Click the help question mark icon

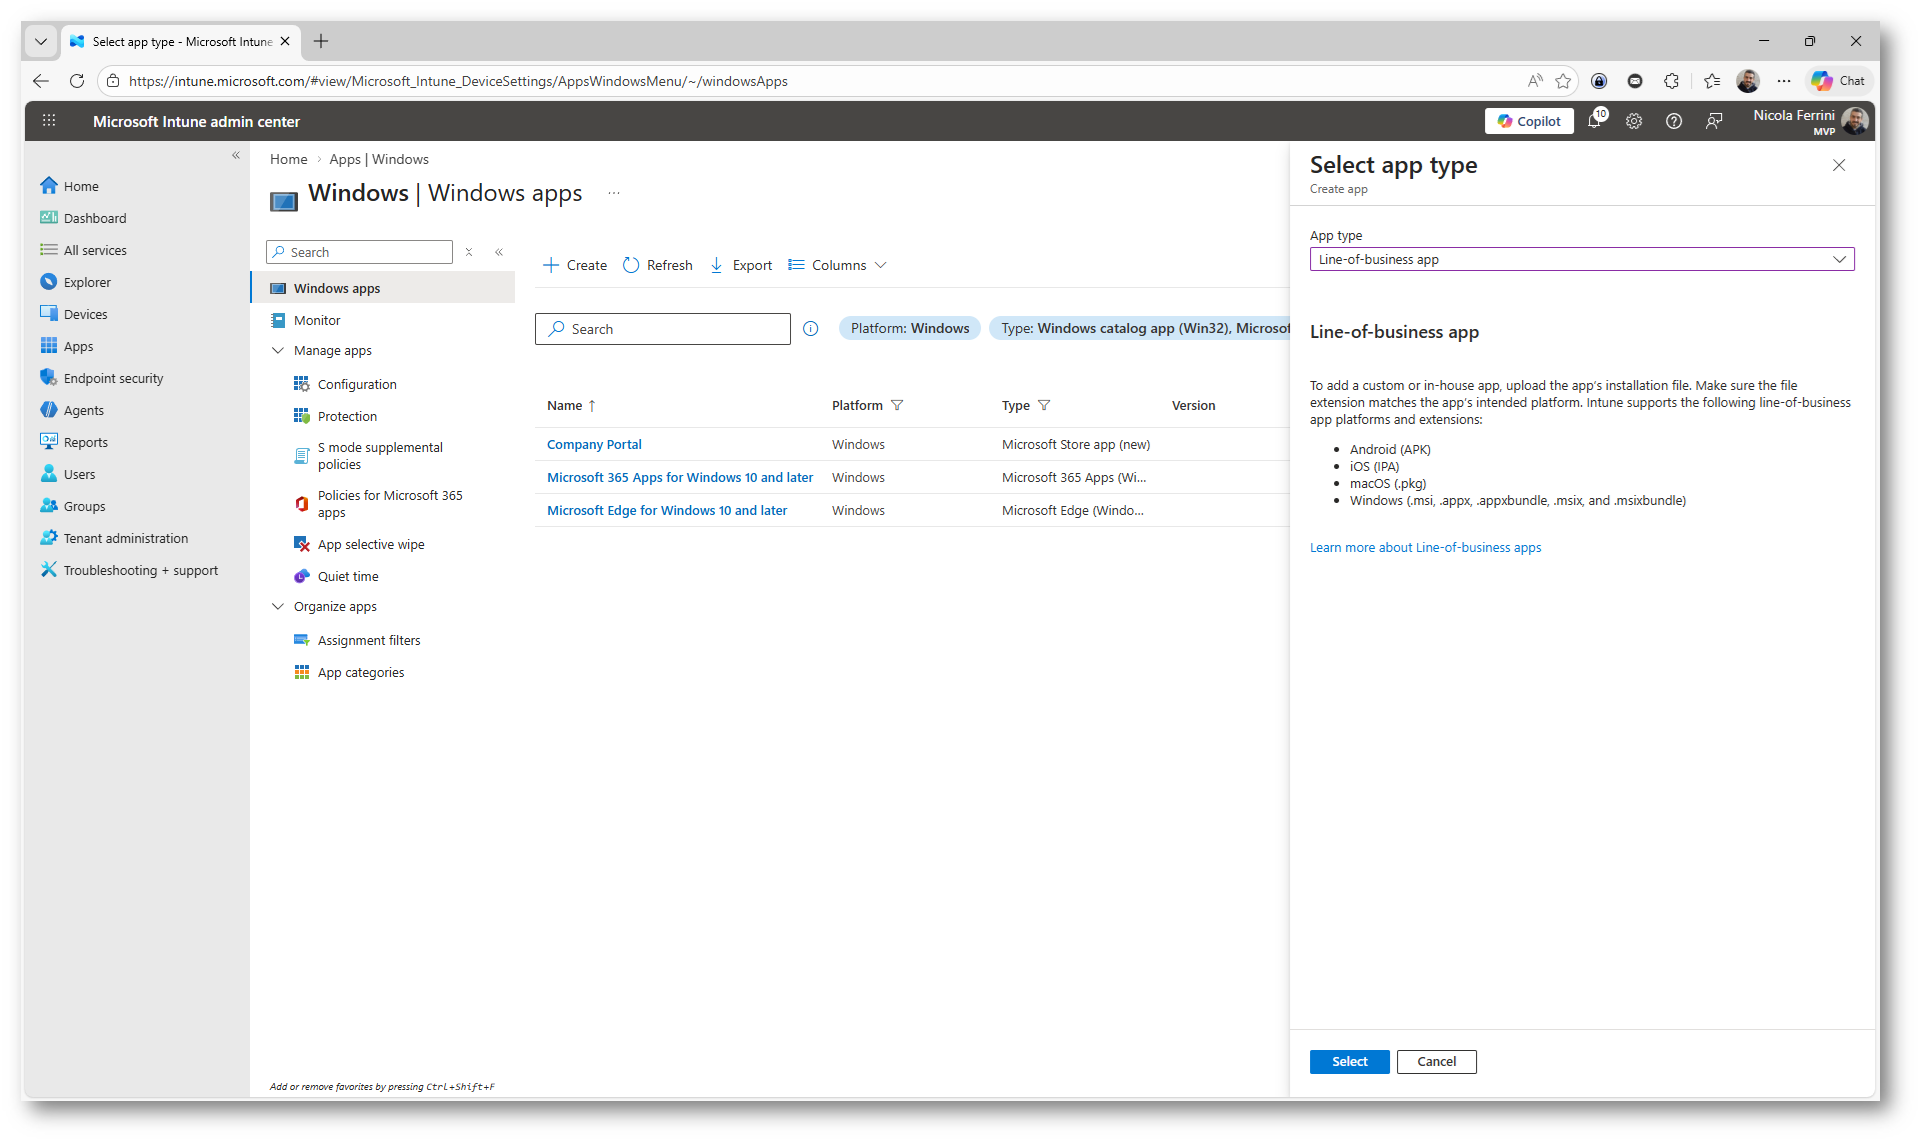1674,121
